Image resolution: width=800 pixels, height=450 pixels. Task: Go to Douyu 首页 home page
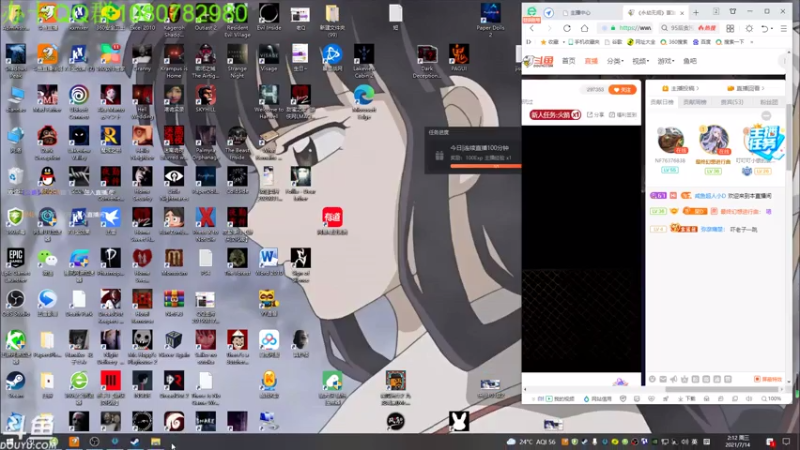tap(568, 61)
